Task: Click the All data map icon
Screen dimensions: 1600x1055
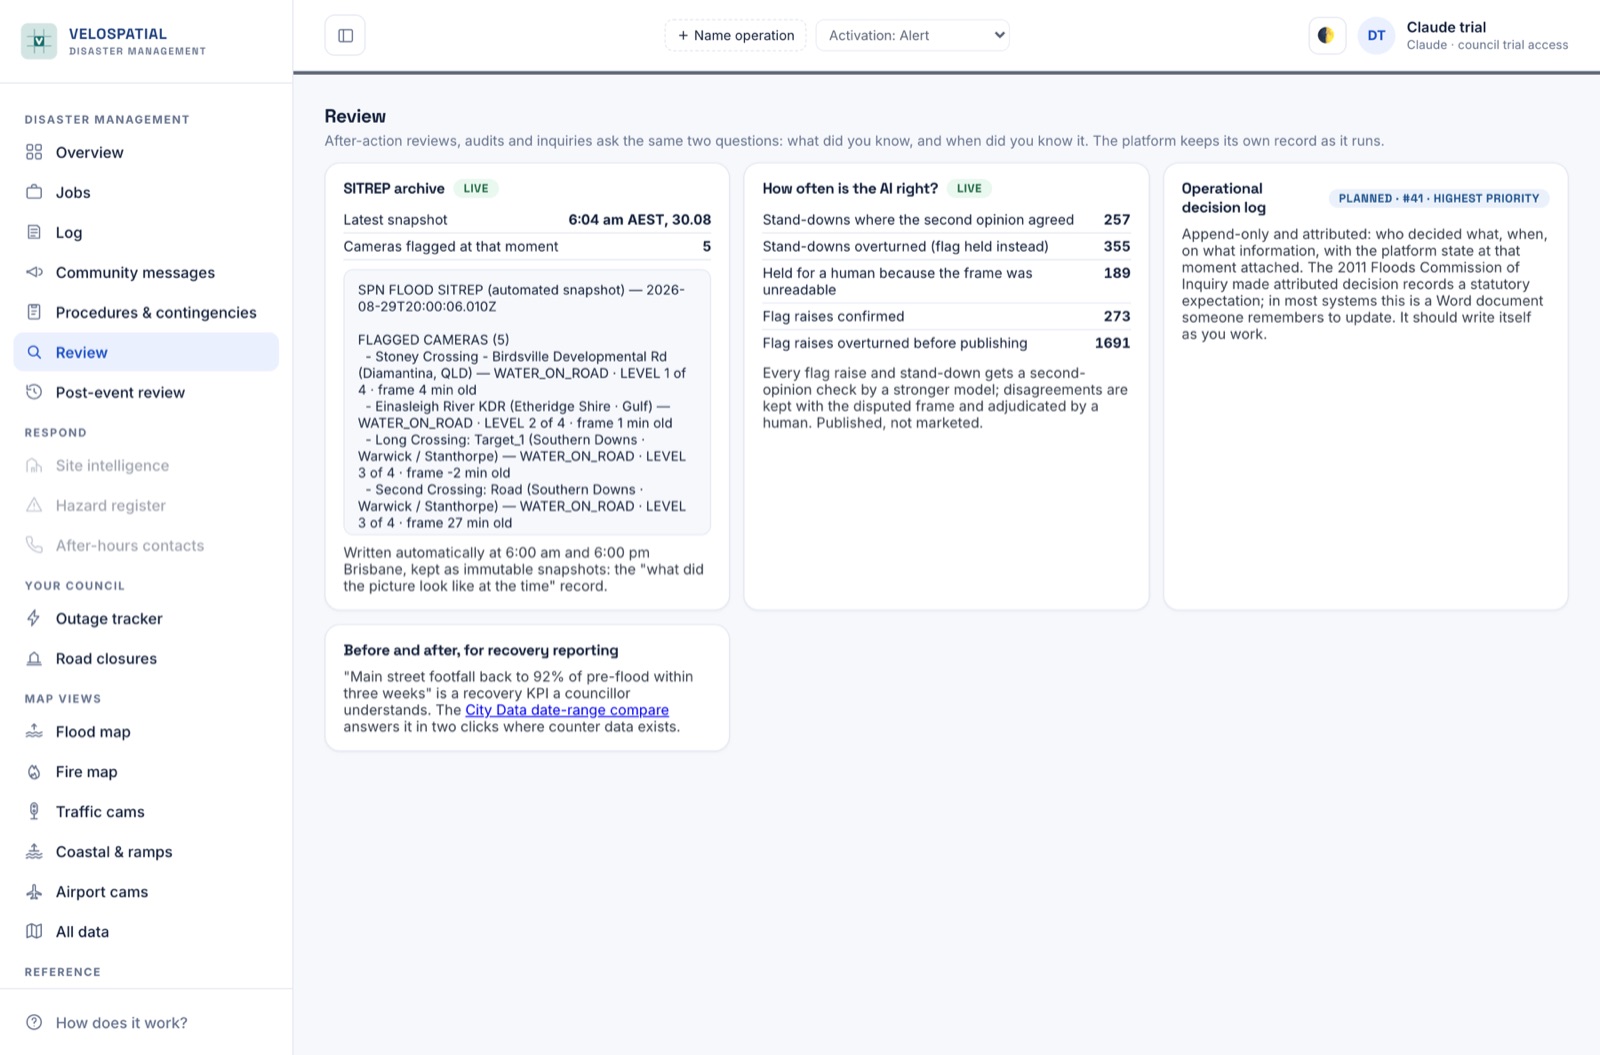Action: (x=34, y=931)
